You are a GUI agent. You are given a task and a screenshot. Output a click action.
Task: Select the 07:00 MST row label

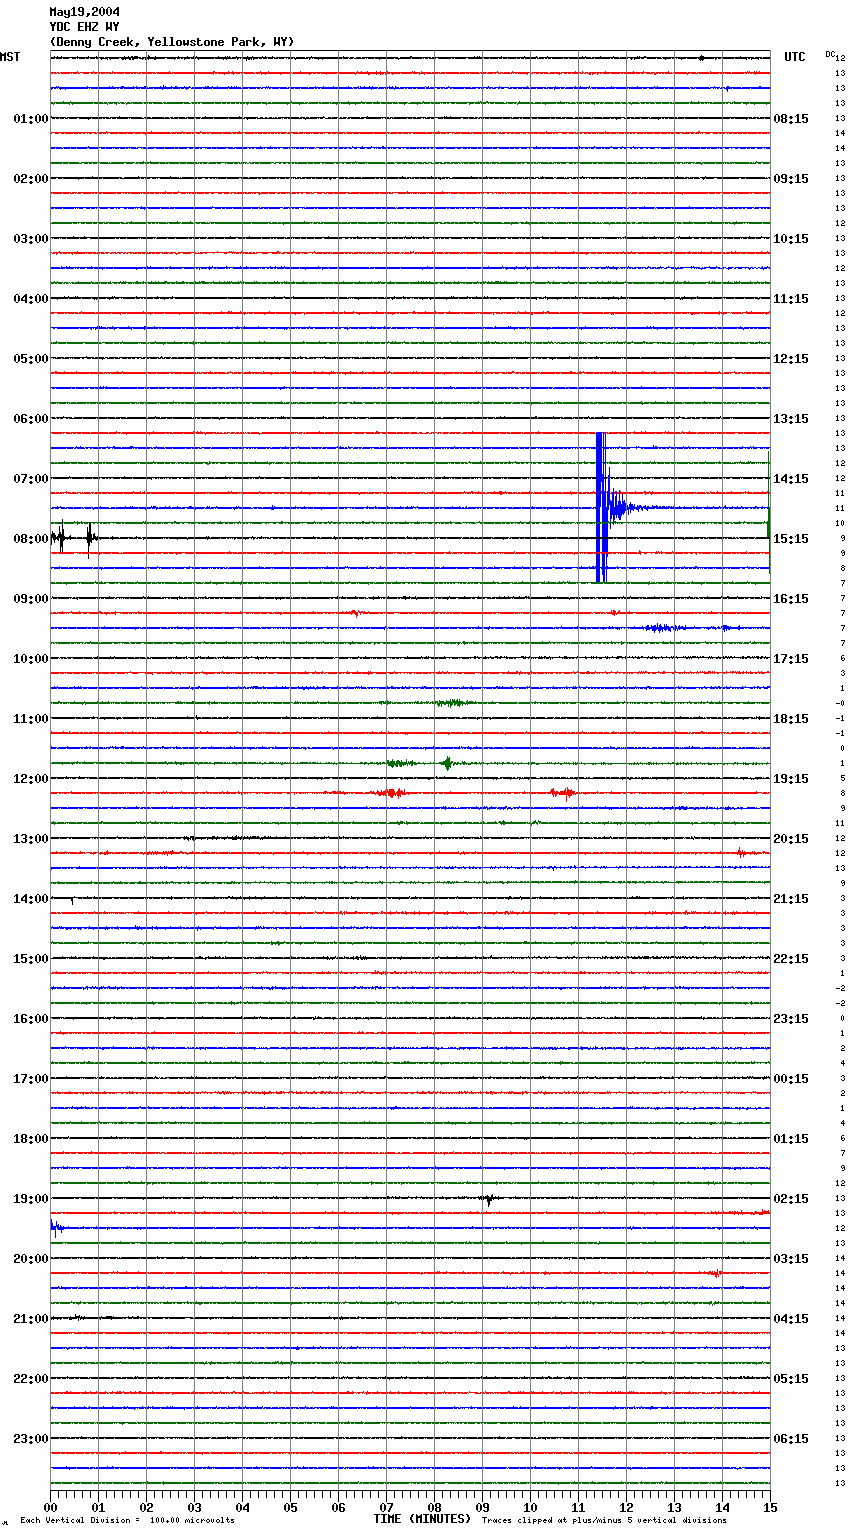pos(31,479)
